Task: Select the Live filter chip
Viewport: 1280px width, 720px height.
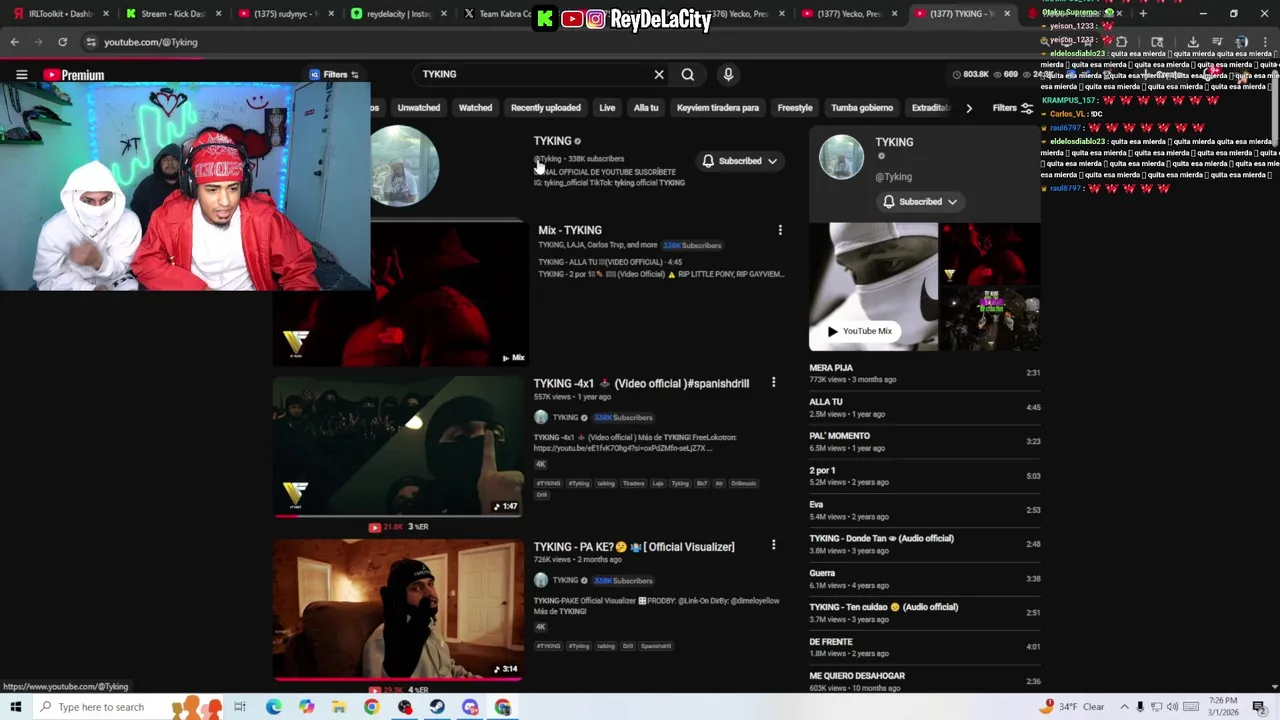Action: [607, 108]
